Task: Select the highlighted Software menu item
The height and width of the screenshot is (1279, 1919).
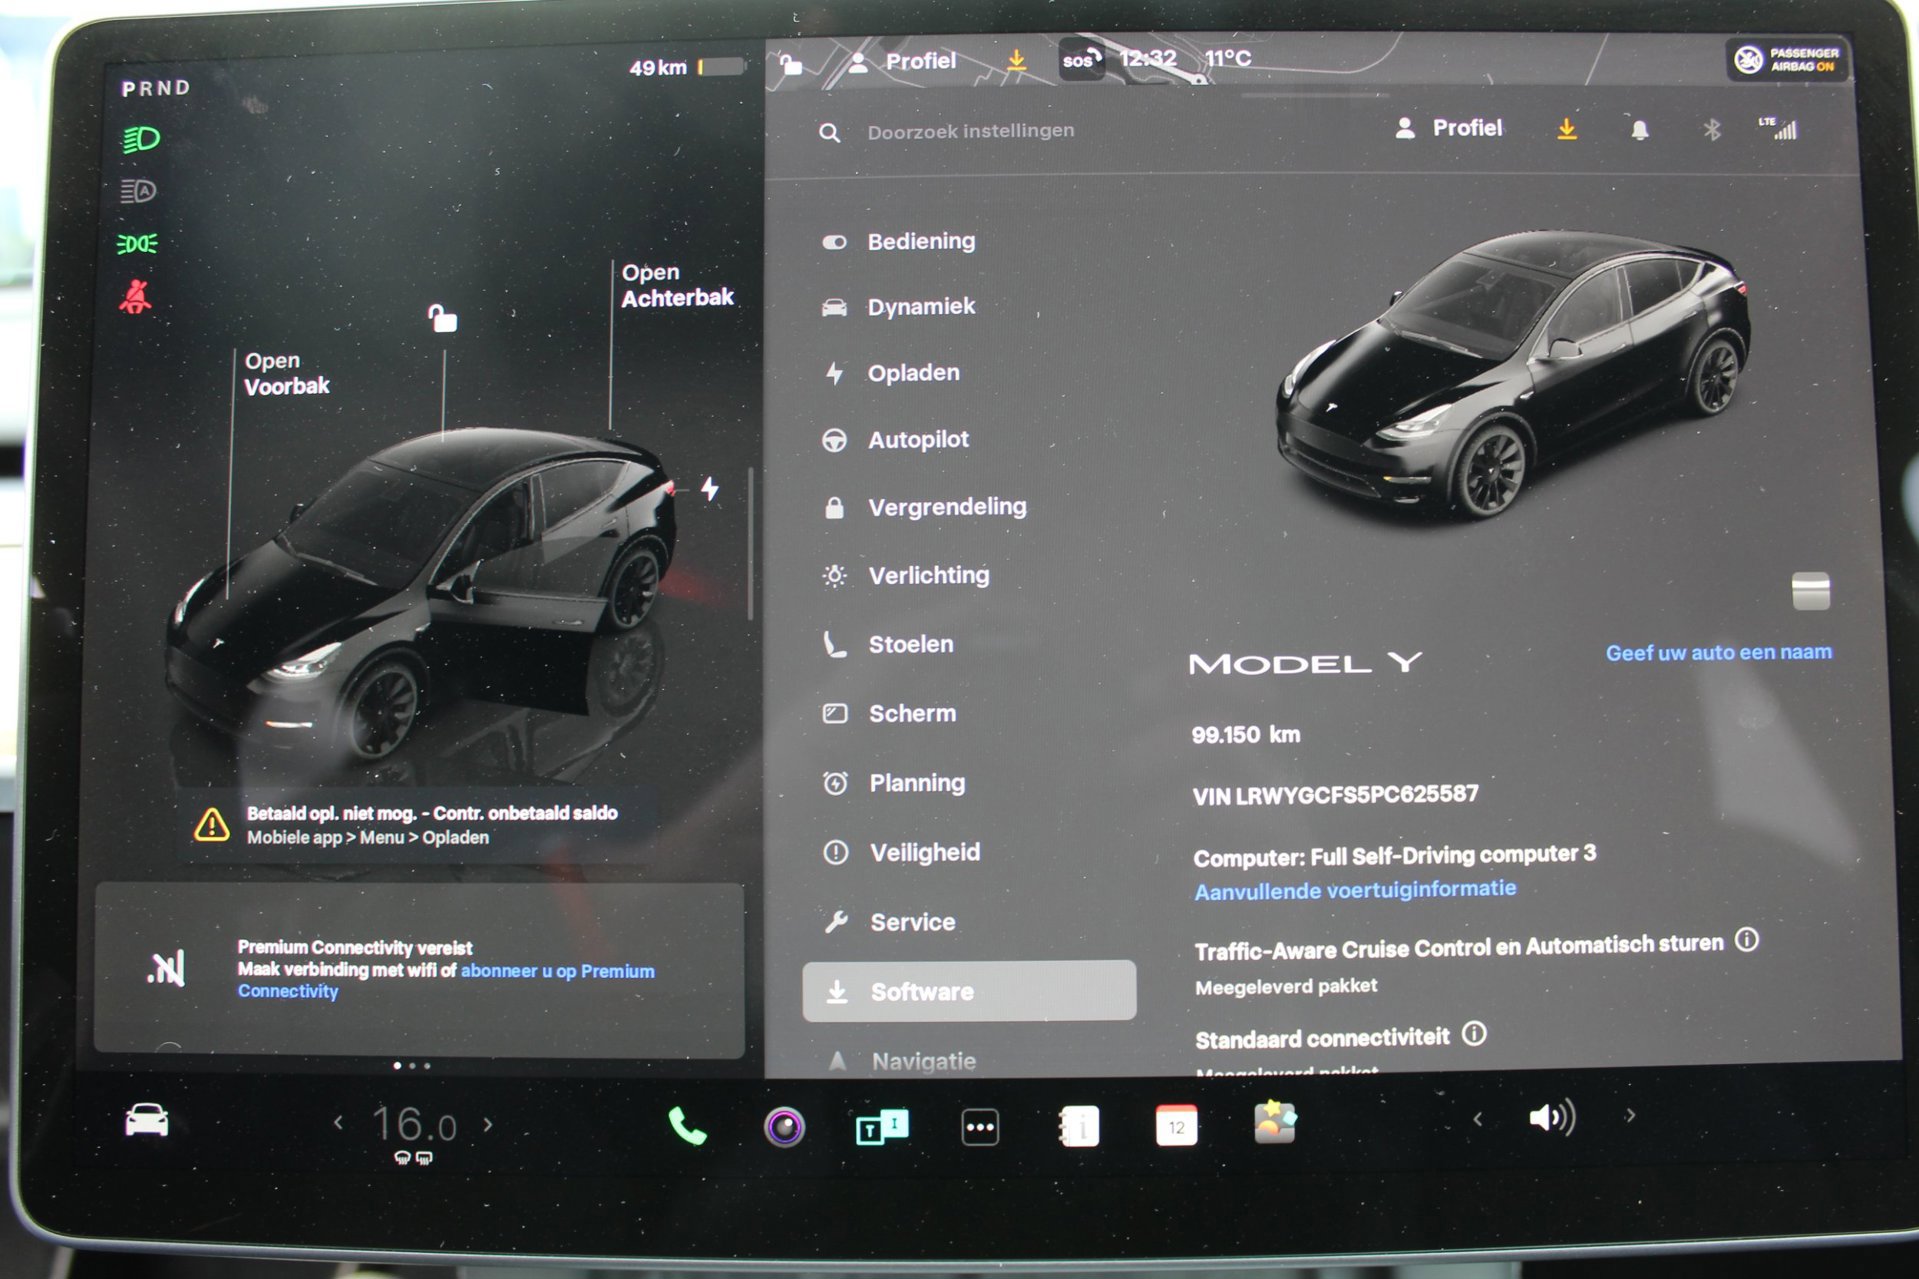Action: [x=969, y=991]
